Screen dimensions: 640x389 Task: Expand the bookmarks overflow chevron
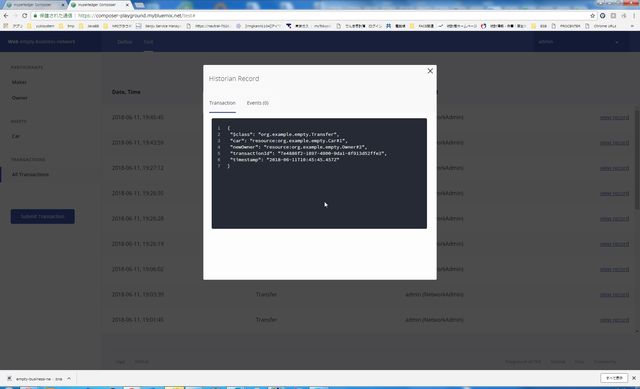tap(633, 26)
